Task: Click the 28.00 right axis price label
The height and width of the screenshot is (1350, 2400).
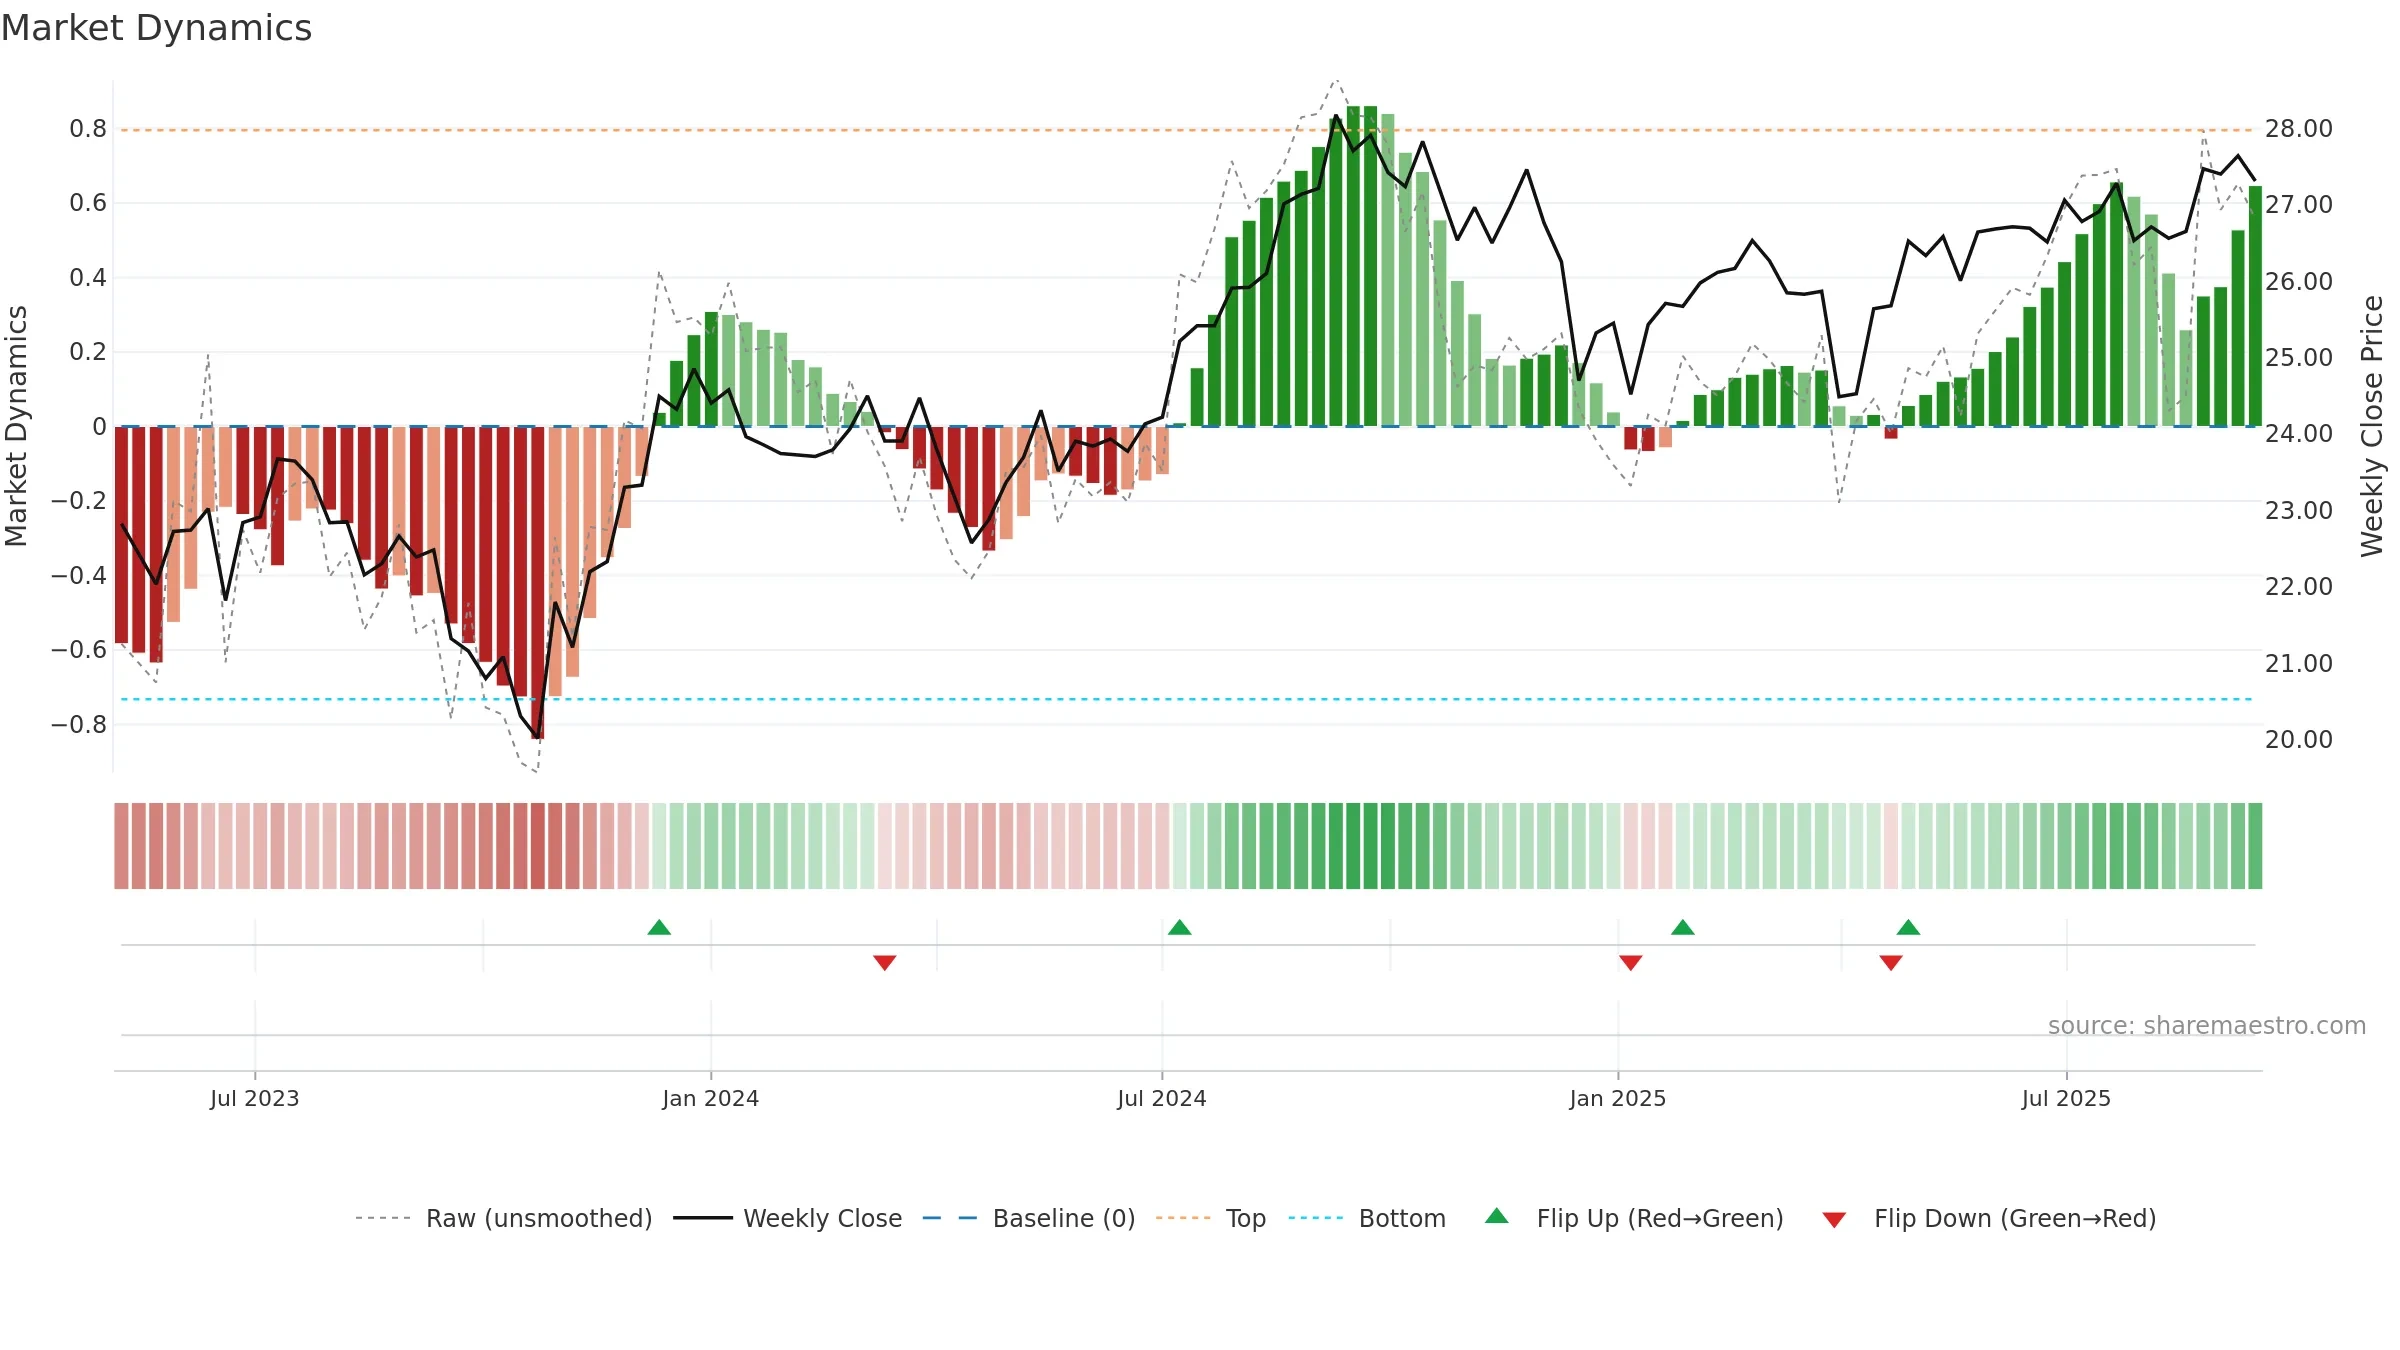Action: (2299, 129)
